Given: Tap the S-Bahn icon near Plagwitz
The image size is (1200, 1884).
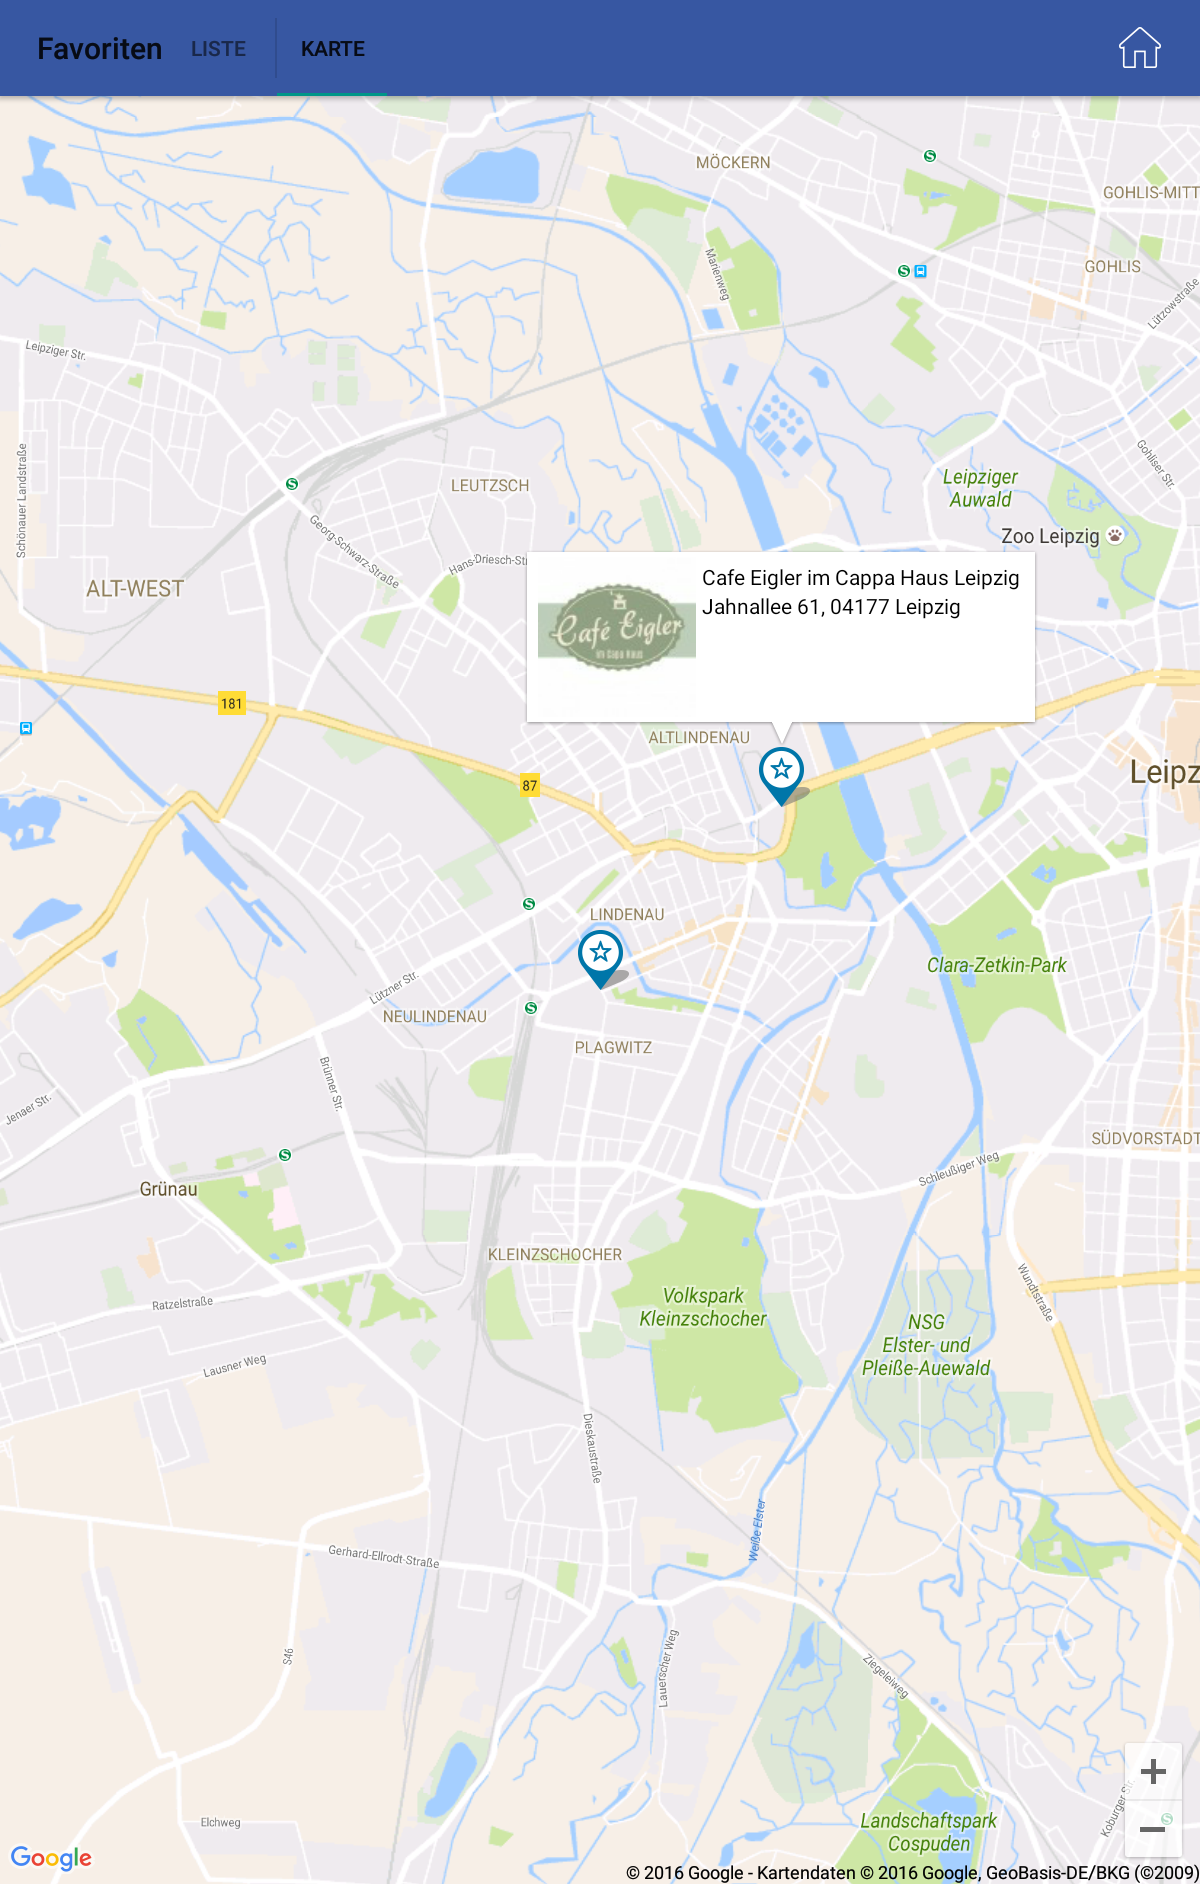Looking at the screenshot, I should (531, 1008).
